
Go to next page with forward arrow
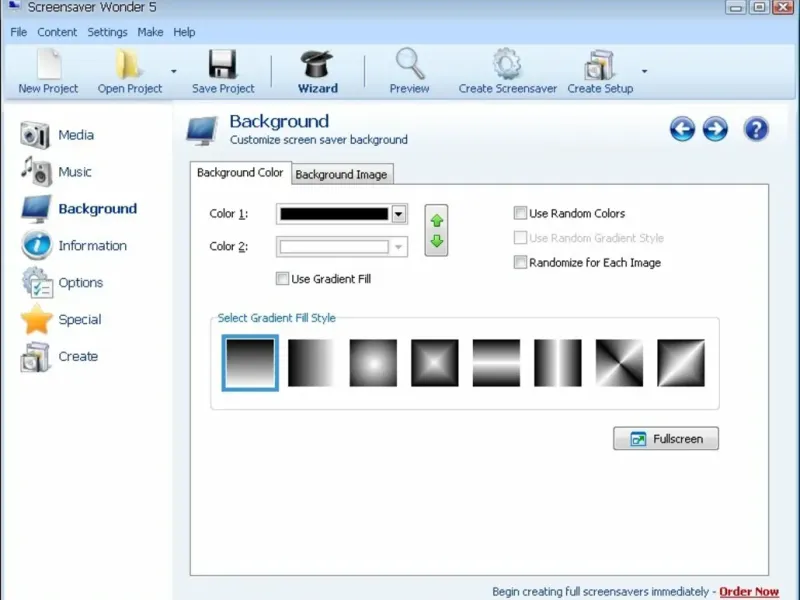click(715, 129)
